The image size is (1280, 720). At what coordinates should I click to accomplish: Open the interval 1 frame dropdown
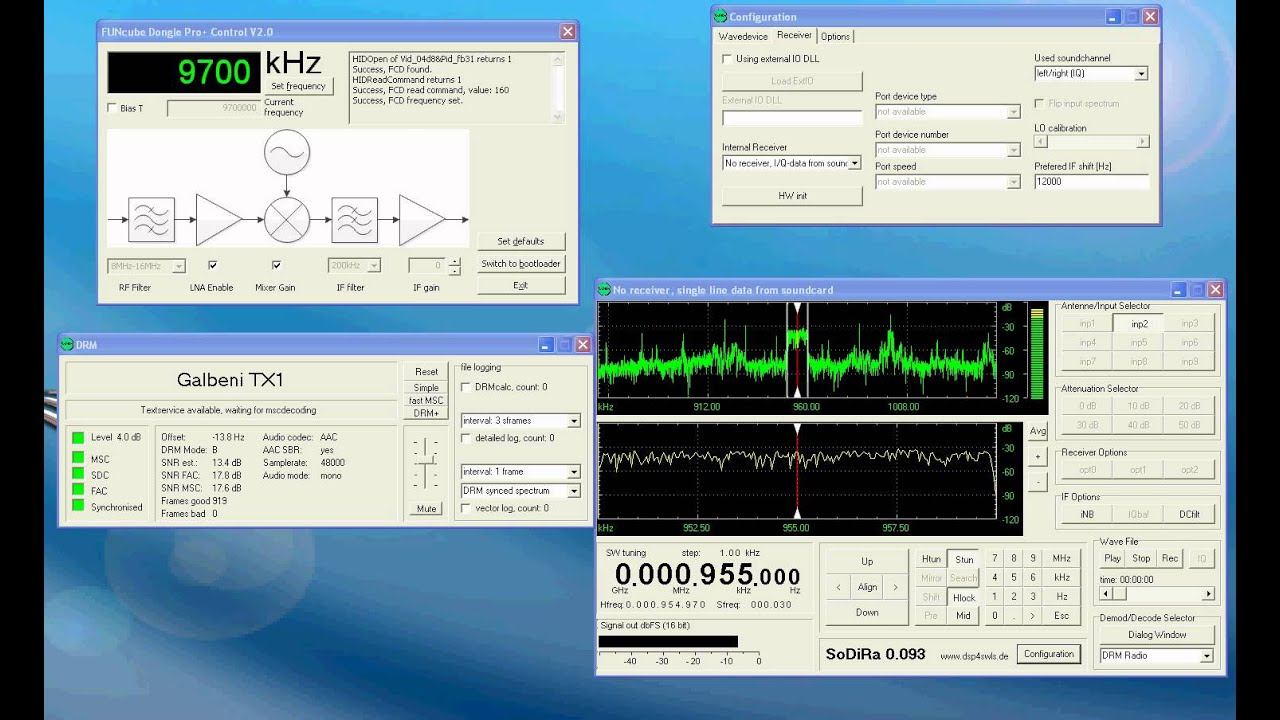pos(573,472)
